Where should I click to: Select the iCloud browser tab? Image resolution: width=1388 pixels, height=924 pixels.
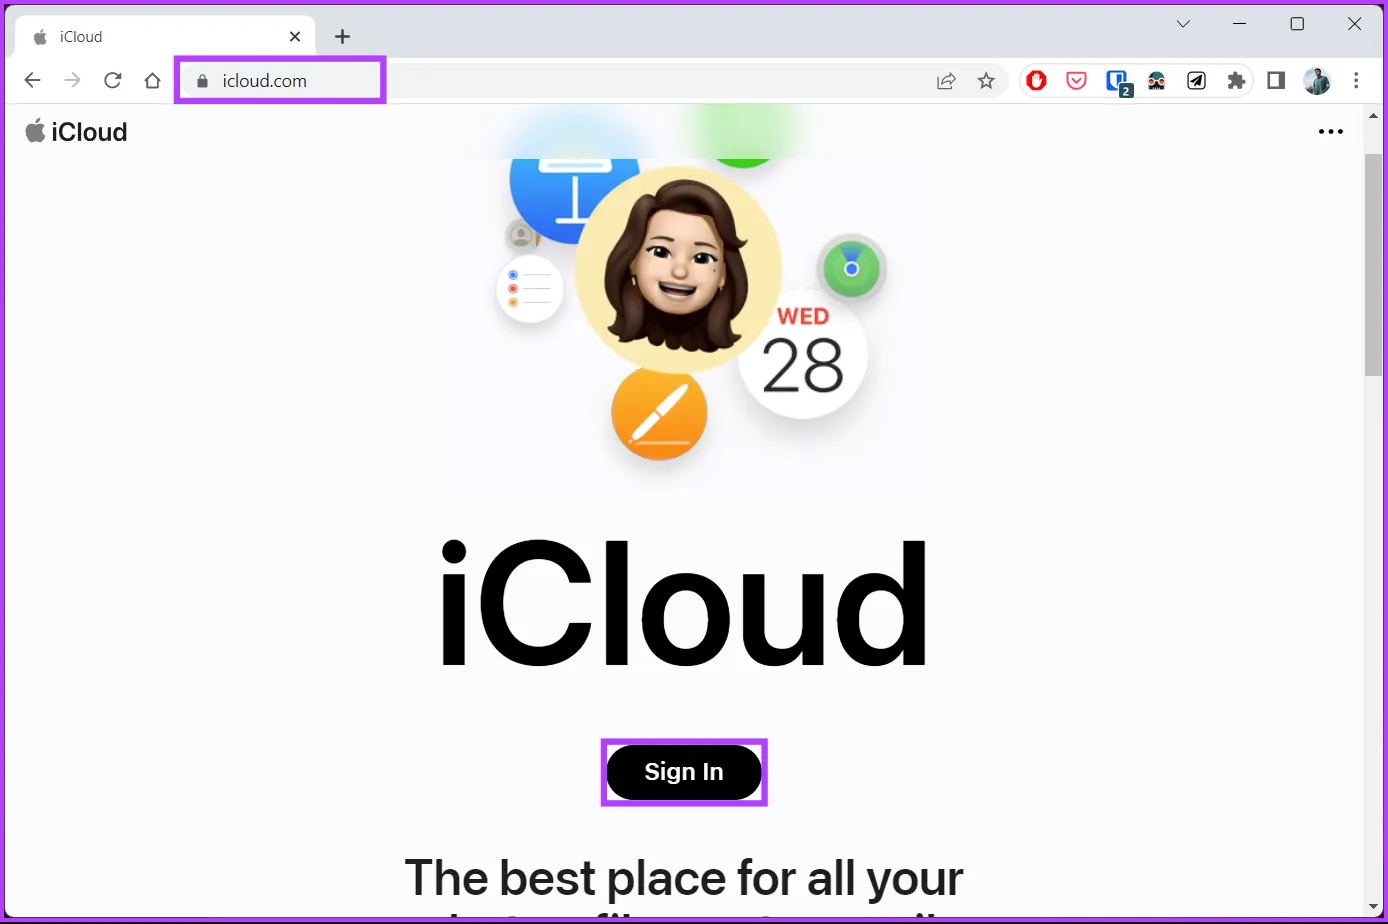pos(167,37)
